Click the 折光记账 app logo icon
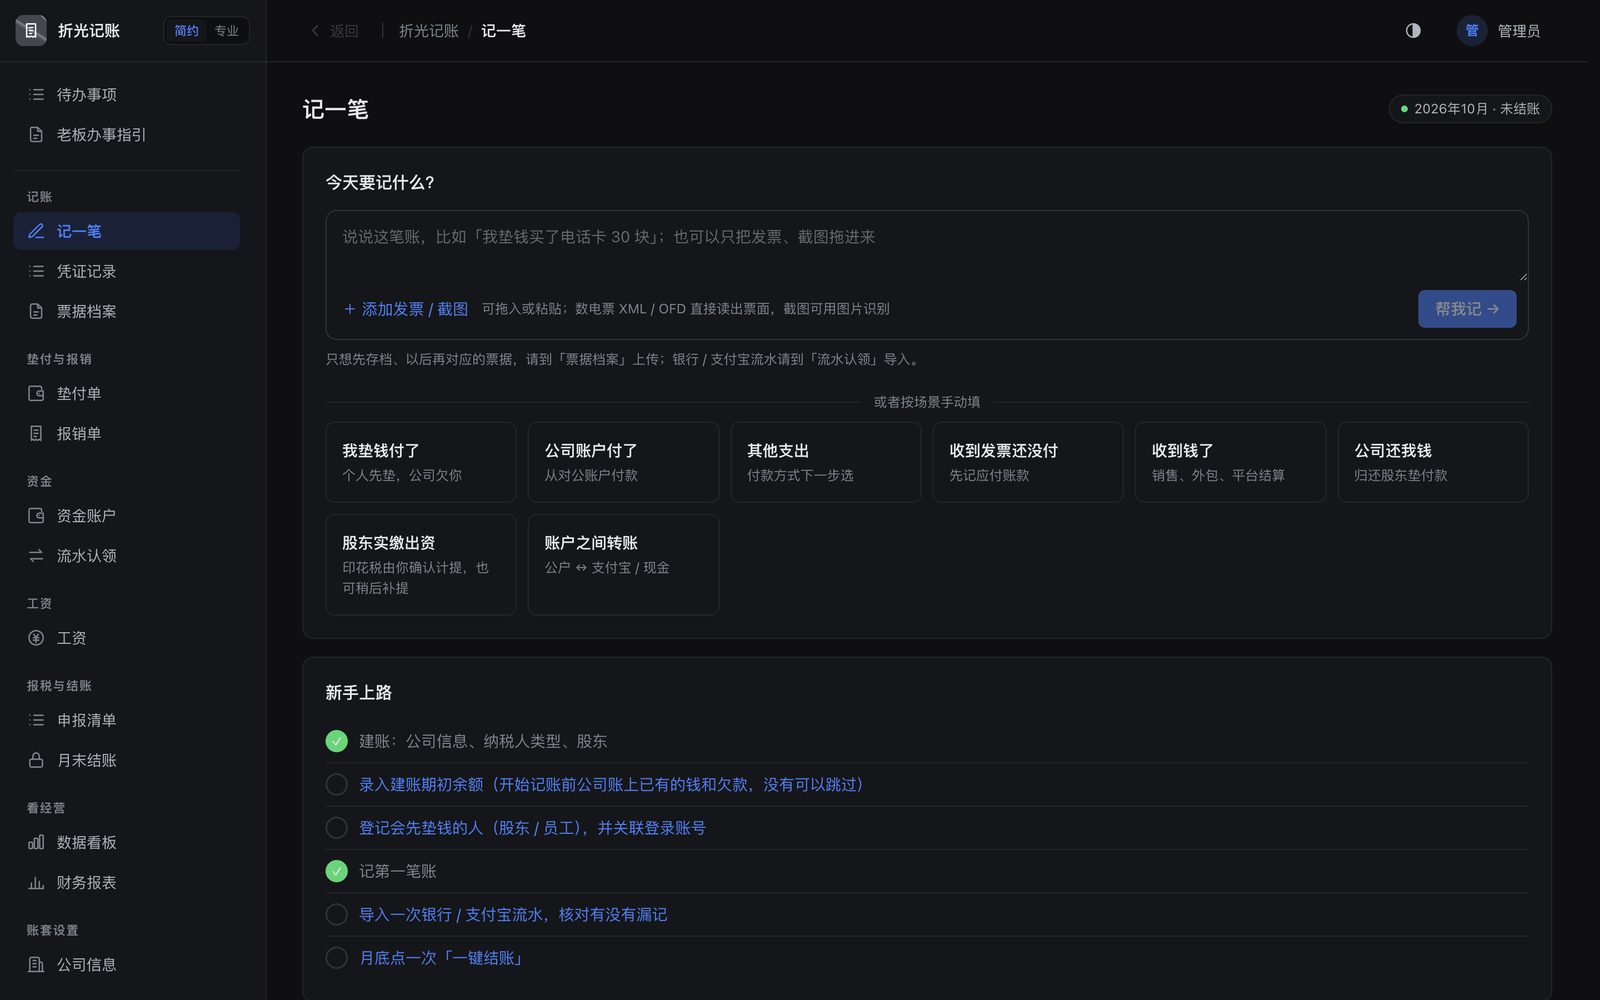Viewport: 1600px width, 1000px height. click(31, 31)
